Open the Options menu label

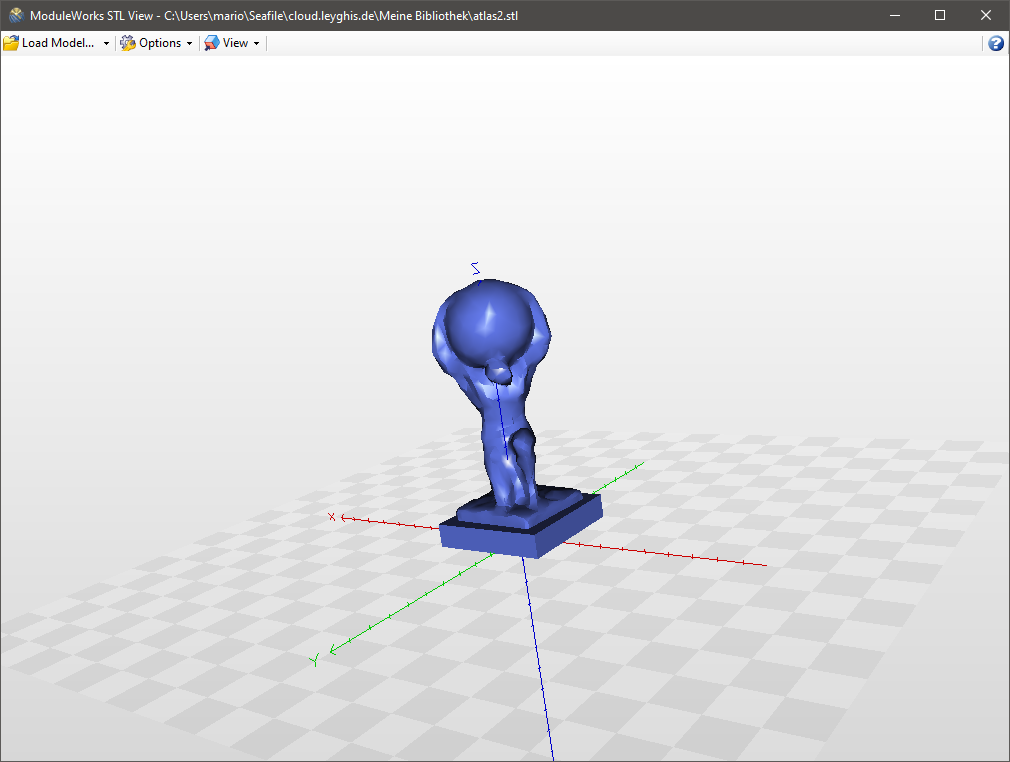[x=160, y=43]
